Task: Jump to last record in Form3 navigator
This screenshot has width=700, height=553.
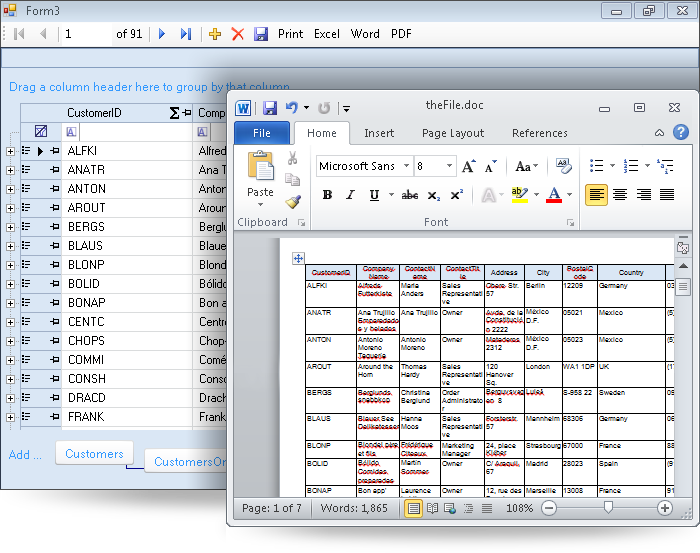Action: pyautogui.click(x=186, y=34)
